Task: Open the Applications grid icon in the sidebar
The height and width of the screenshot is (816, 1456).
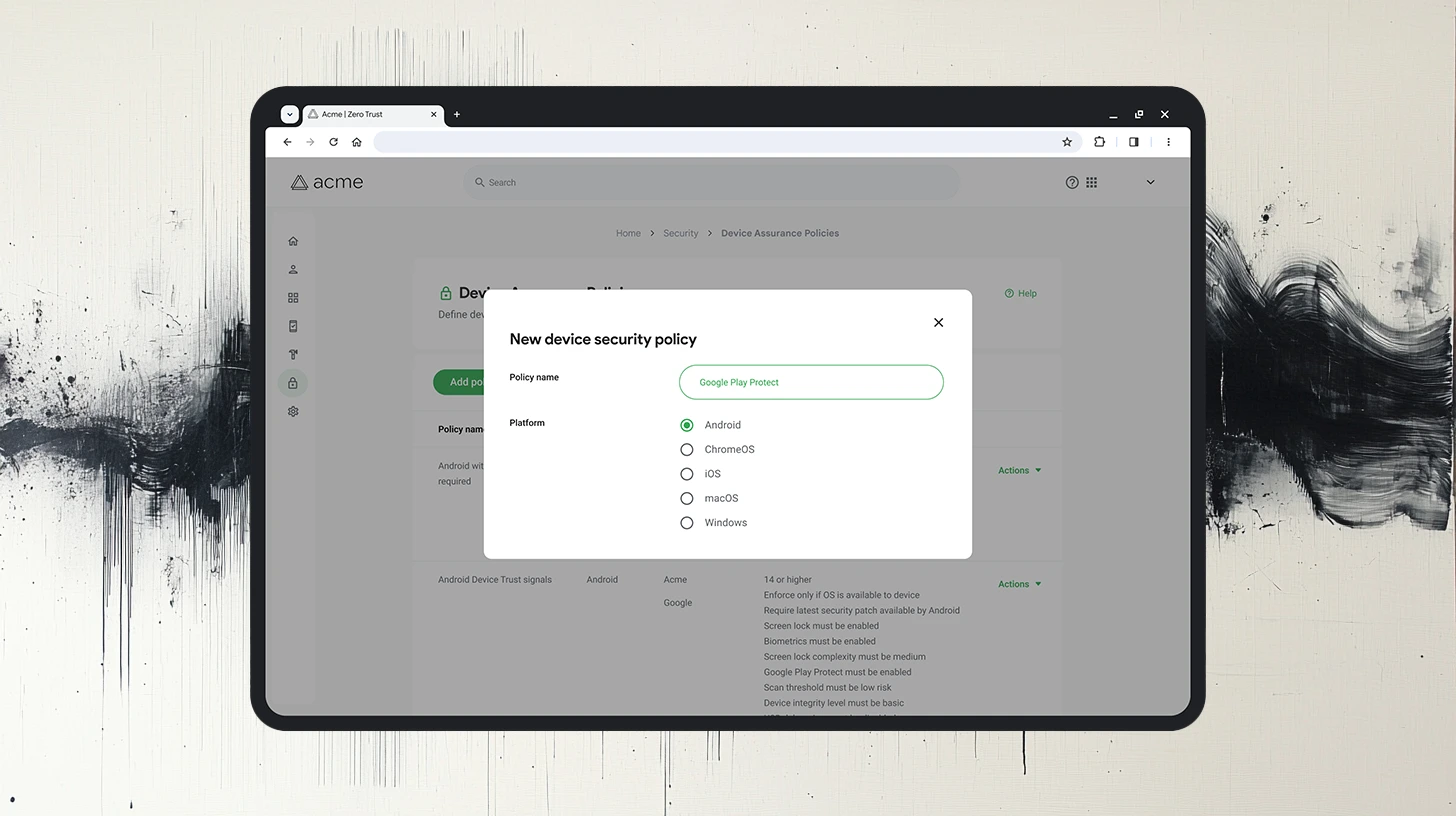Action: [x=292, y=297]
